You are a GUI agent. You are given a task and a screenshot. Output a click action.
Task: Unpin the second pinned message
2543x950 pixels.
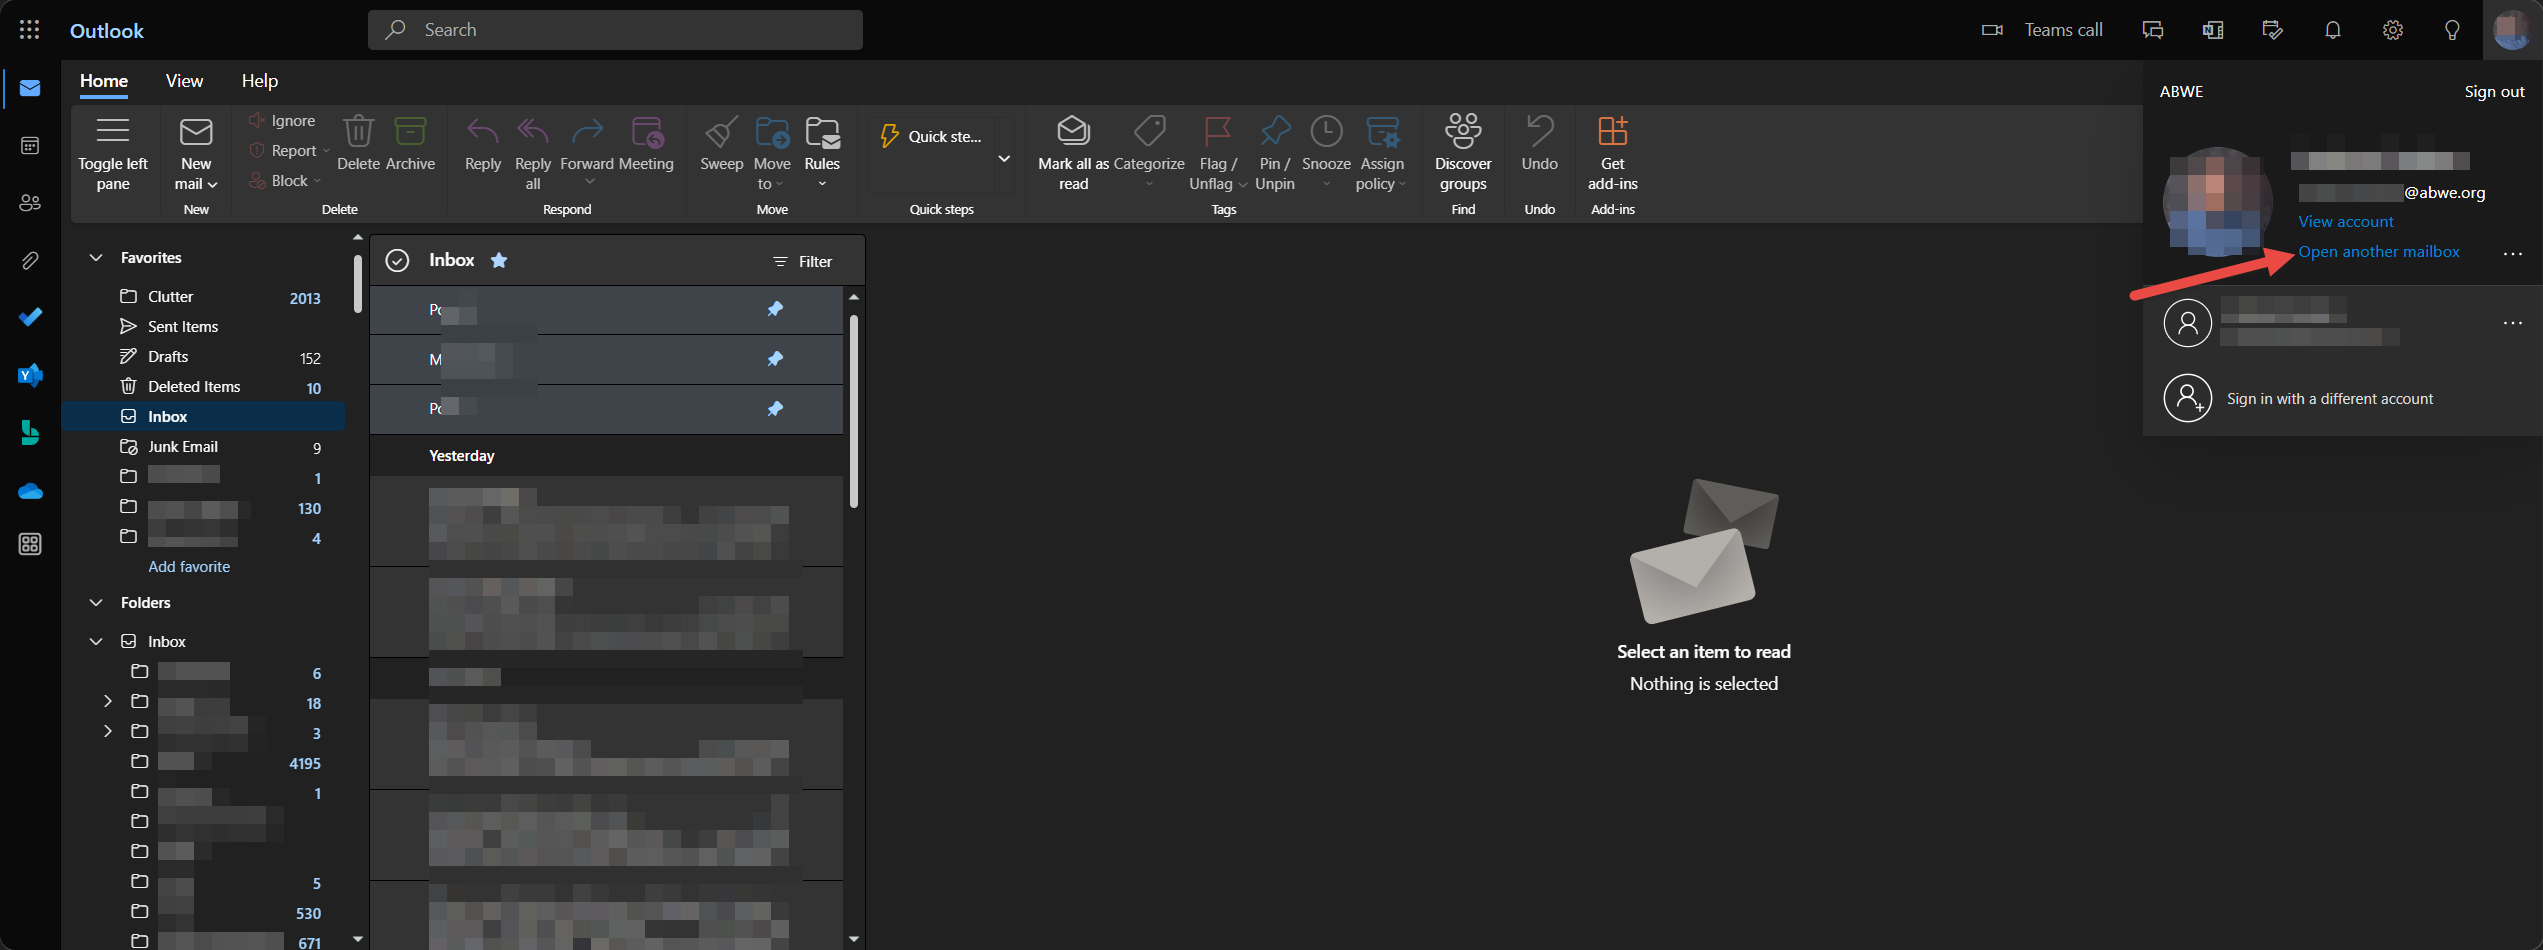pos(775,359)
